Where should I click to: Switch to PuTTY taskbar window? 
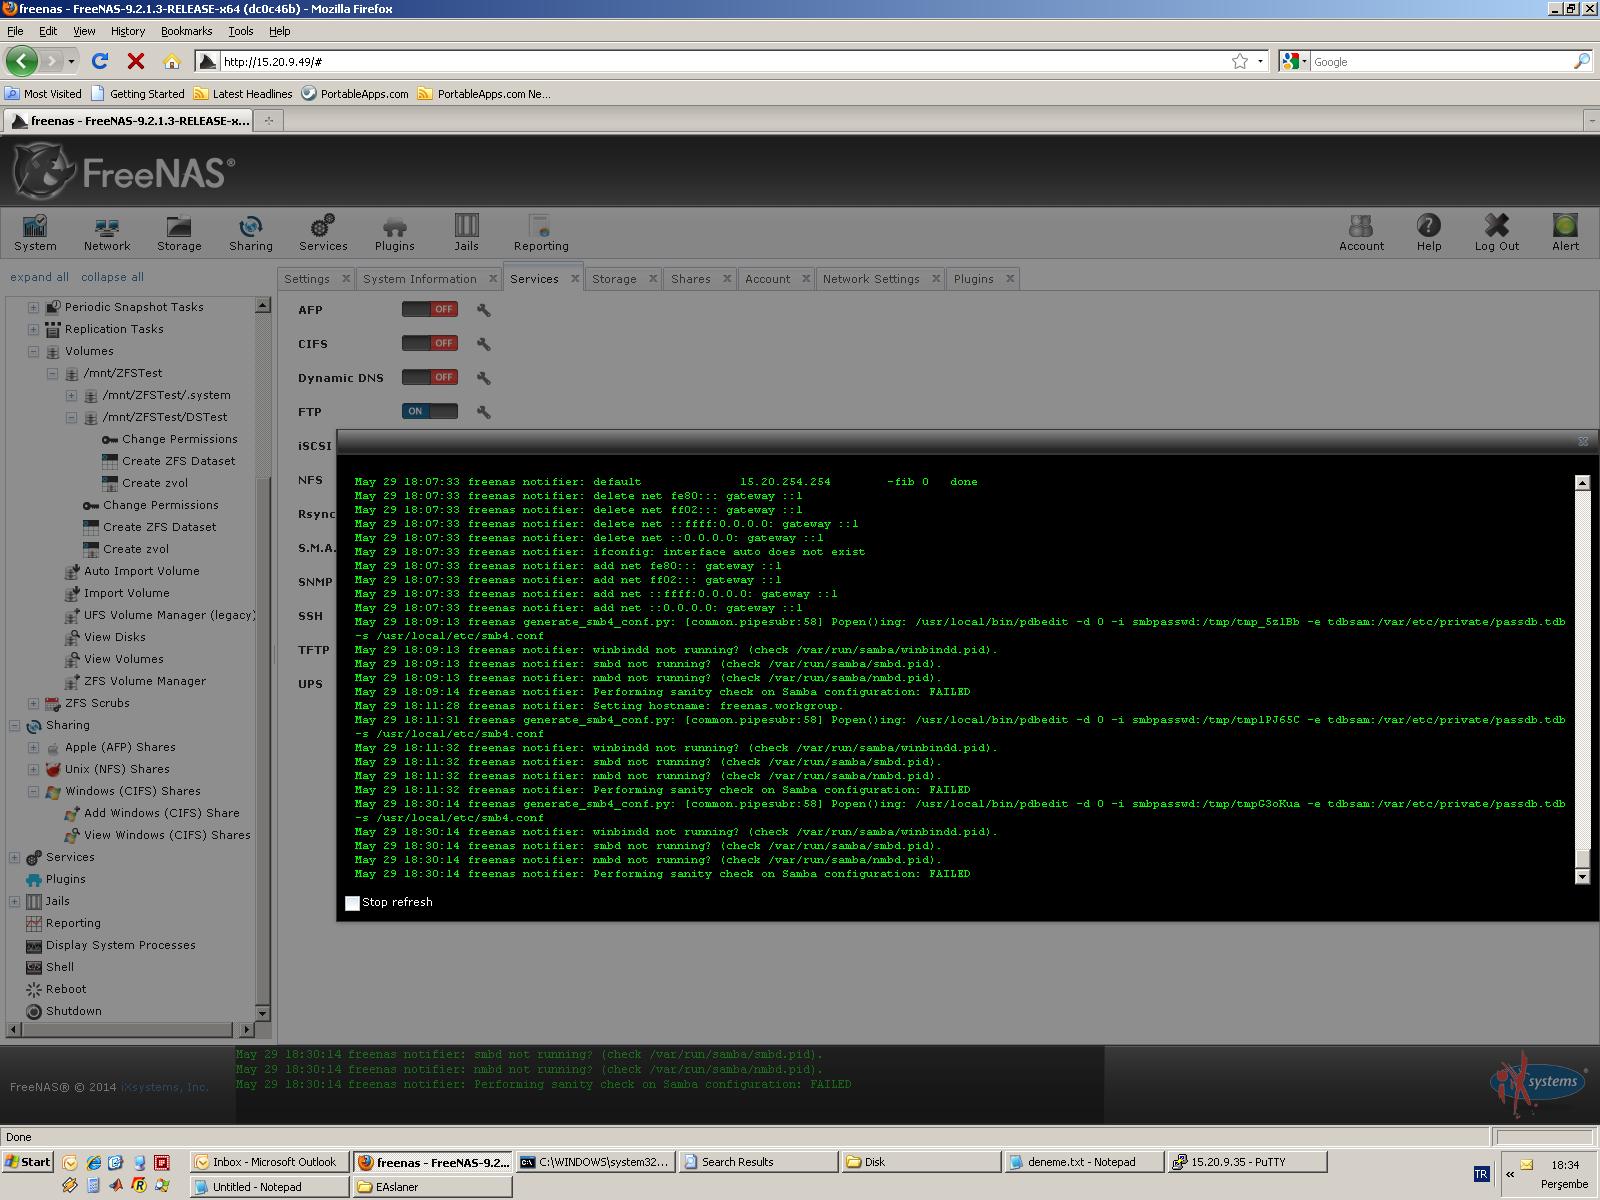(1248, 1162)
